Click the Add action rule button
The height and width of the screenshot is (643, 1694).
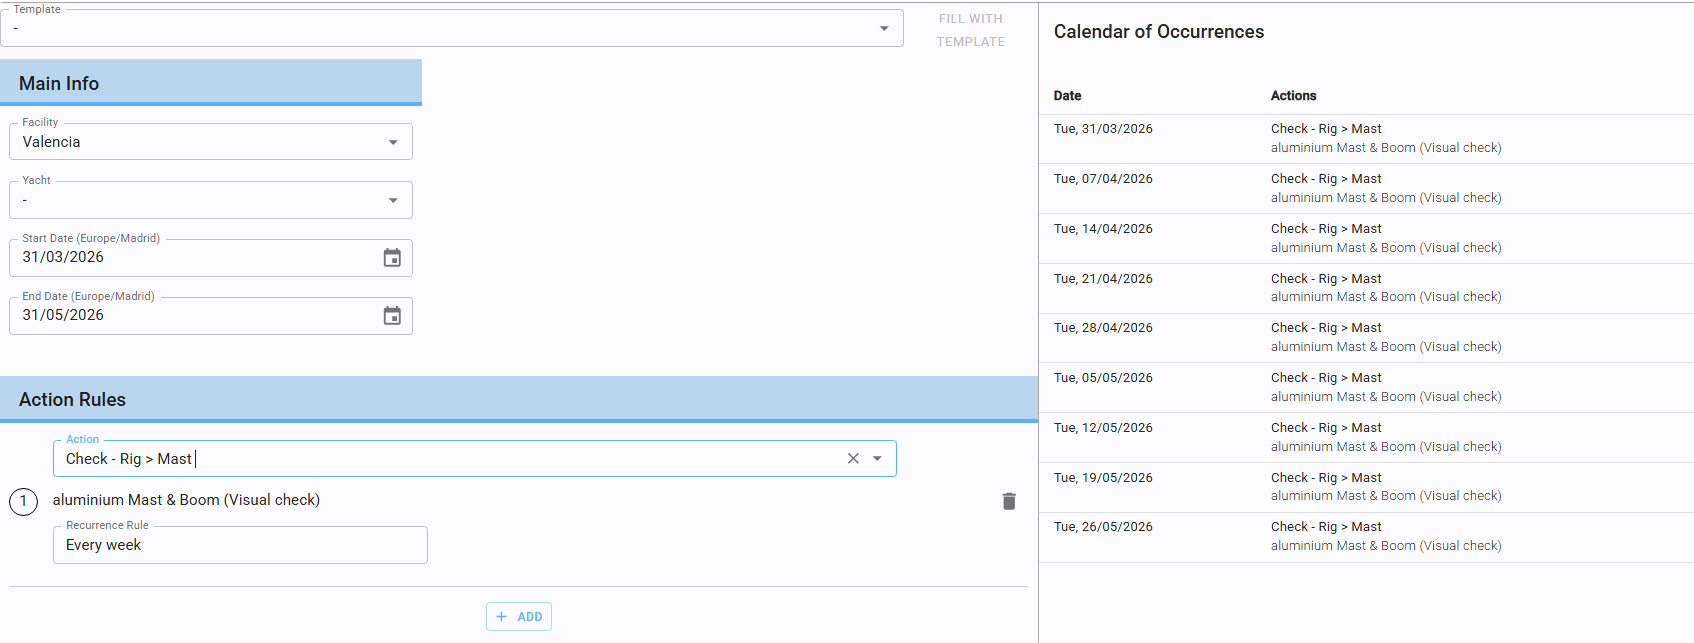pyautogui.click(x=519, y=617)
